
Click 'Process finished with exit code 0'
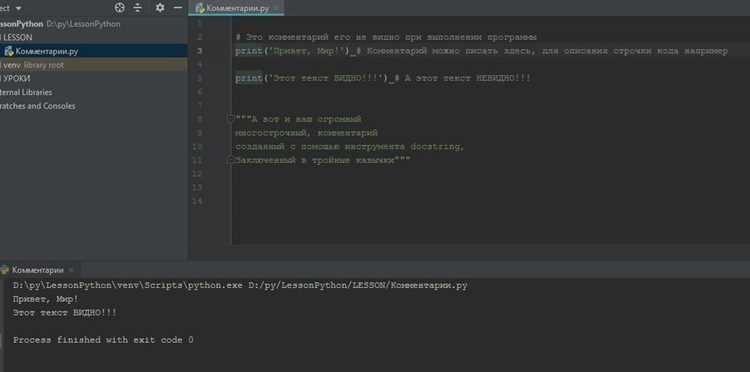(x=103, y=340)
